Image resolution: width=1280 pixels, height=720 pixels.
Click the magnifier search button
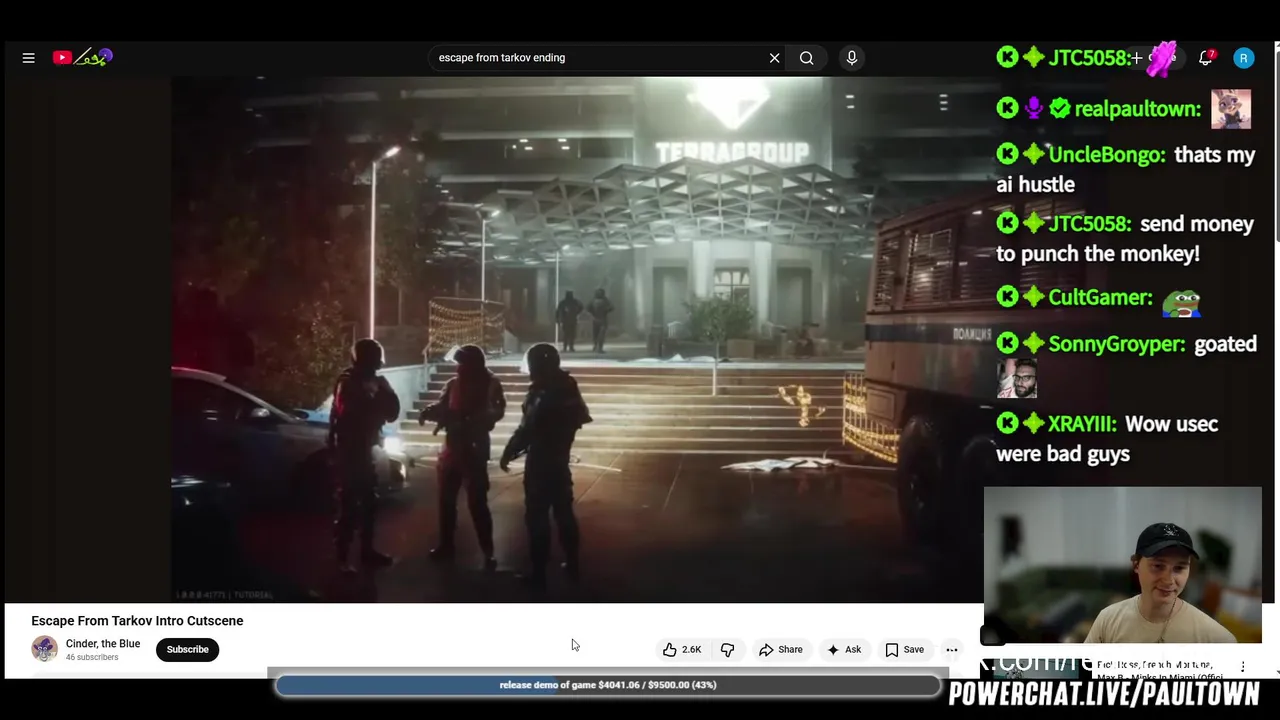point(806,58)
